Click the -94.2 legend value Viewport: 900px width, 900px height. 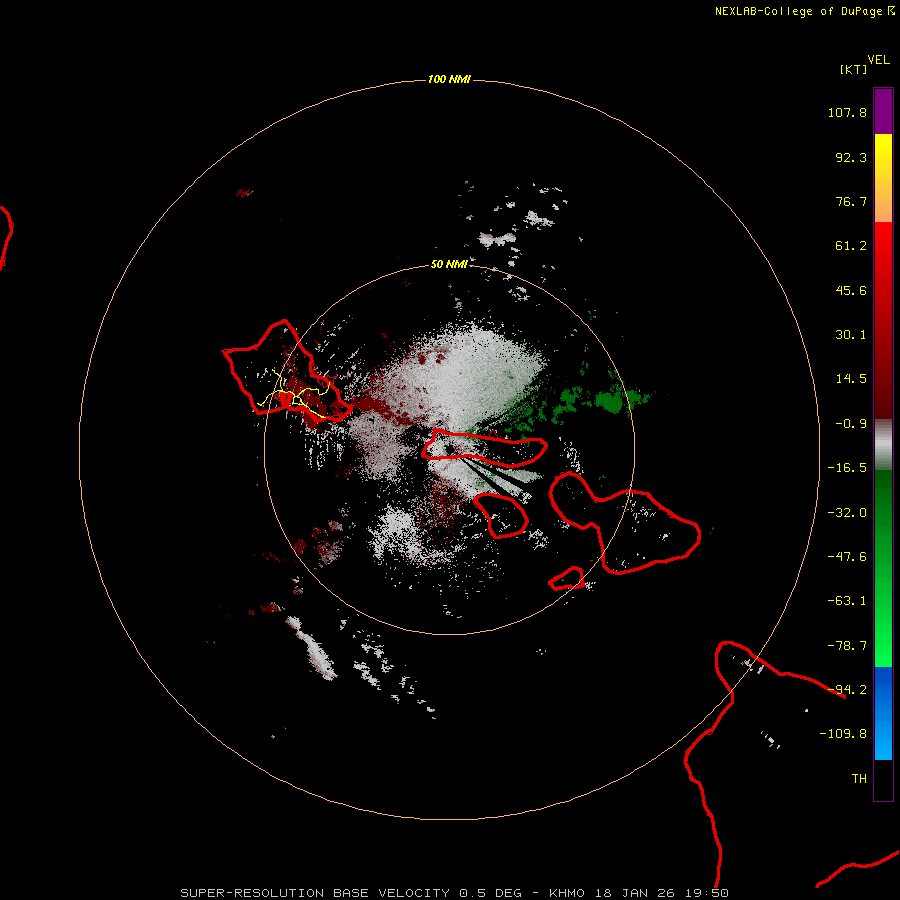(x=847, y=690)
